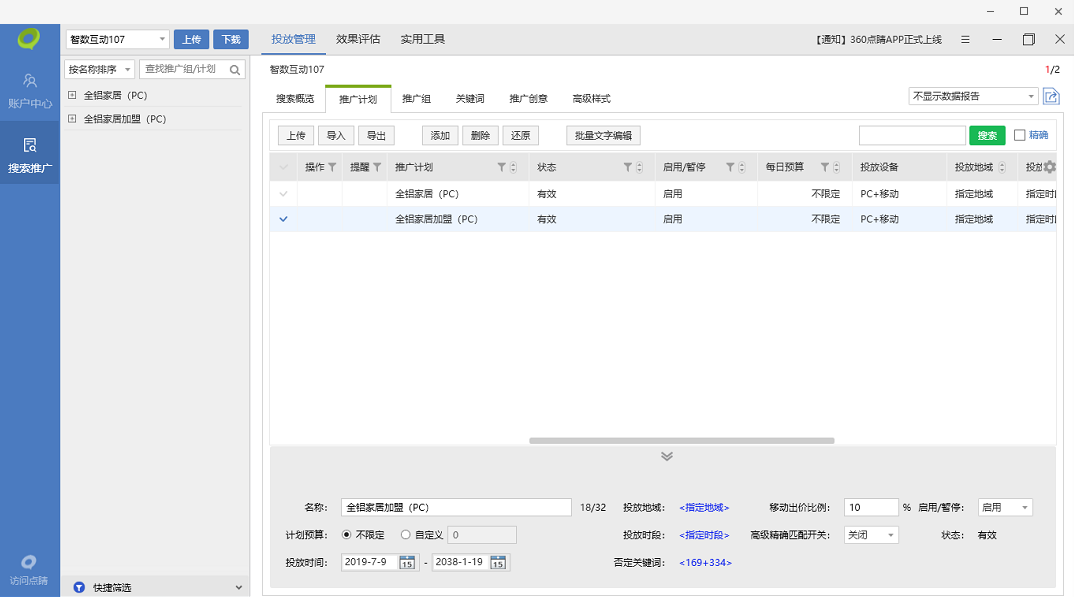This screenshot has width=1074, height=597.
Task: Open table column settings gear
Action: pyautogui.click(x=1049, y=167)
